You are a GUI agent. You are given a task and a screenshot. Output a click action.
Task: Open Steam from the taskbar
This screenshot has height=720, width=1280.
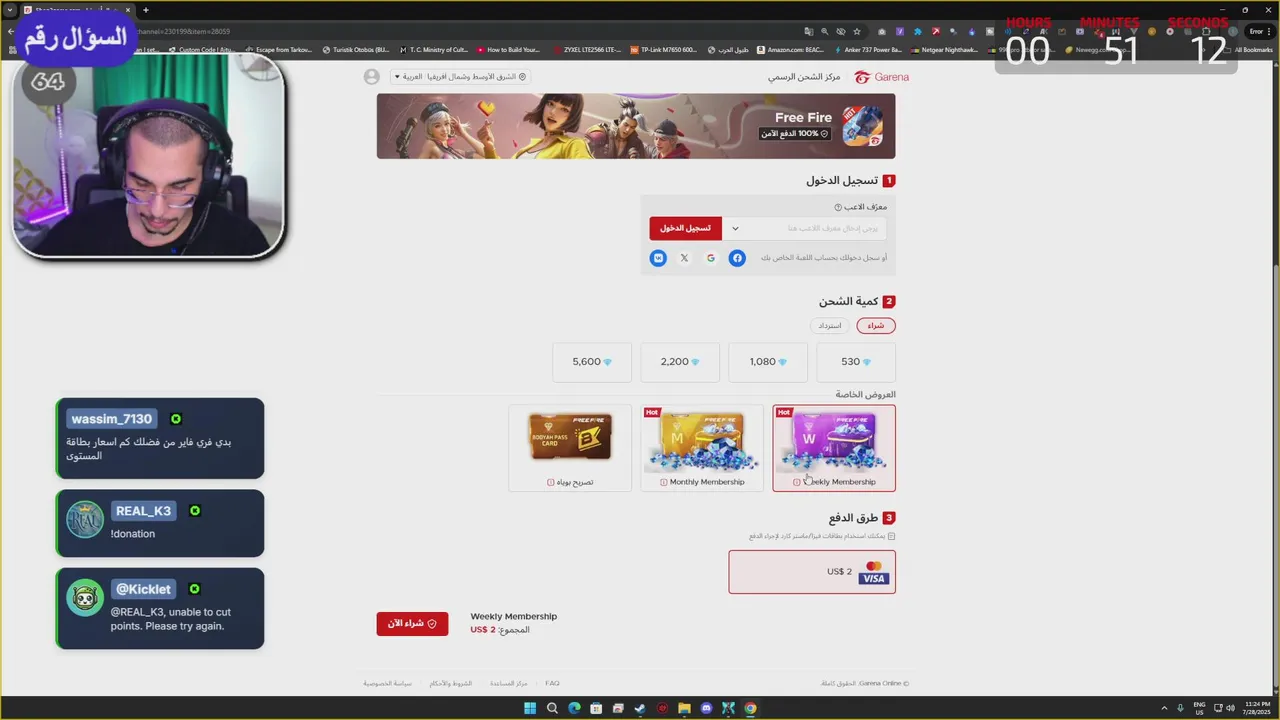(640, 708)
